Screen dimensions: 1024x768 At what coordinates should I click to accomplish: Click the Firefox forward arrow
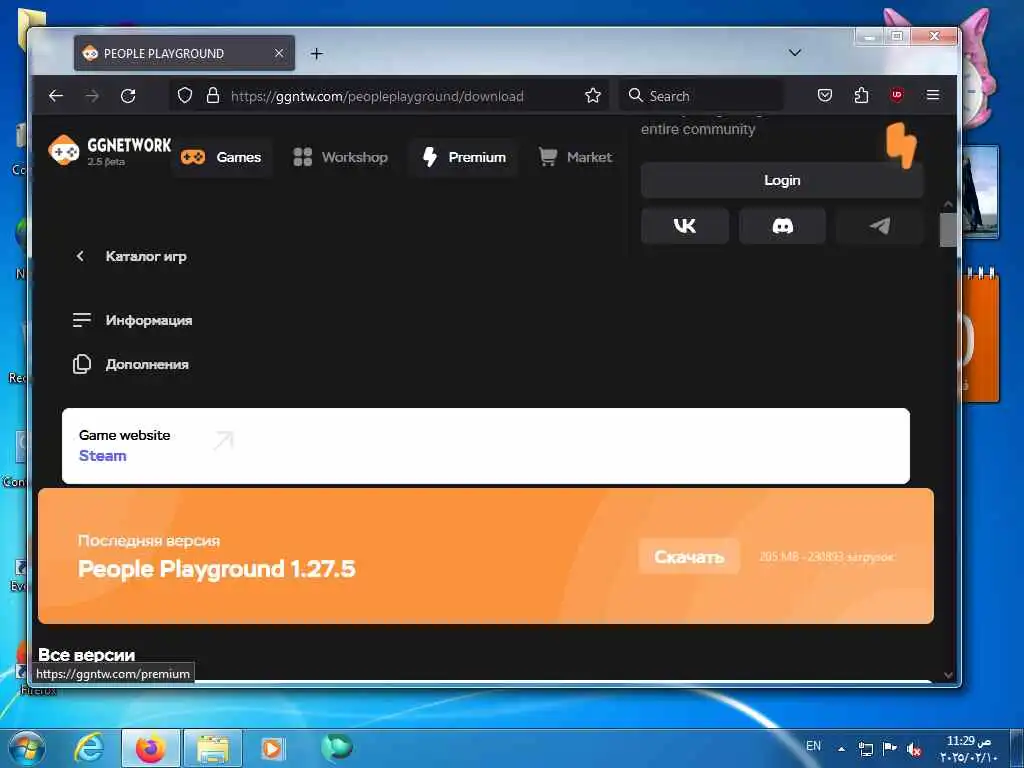coord(92,96)
